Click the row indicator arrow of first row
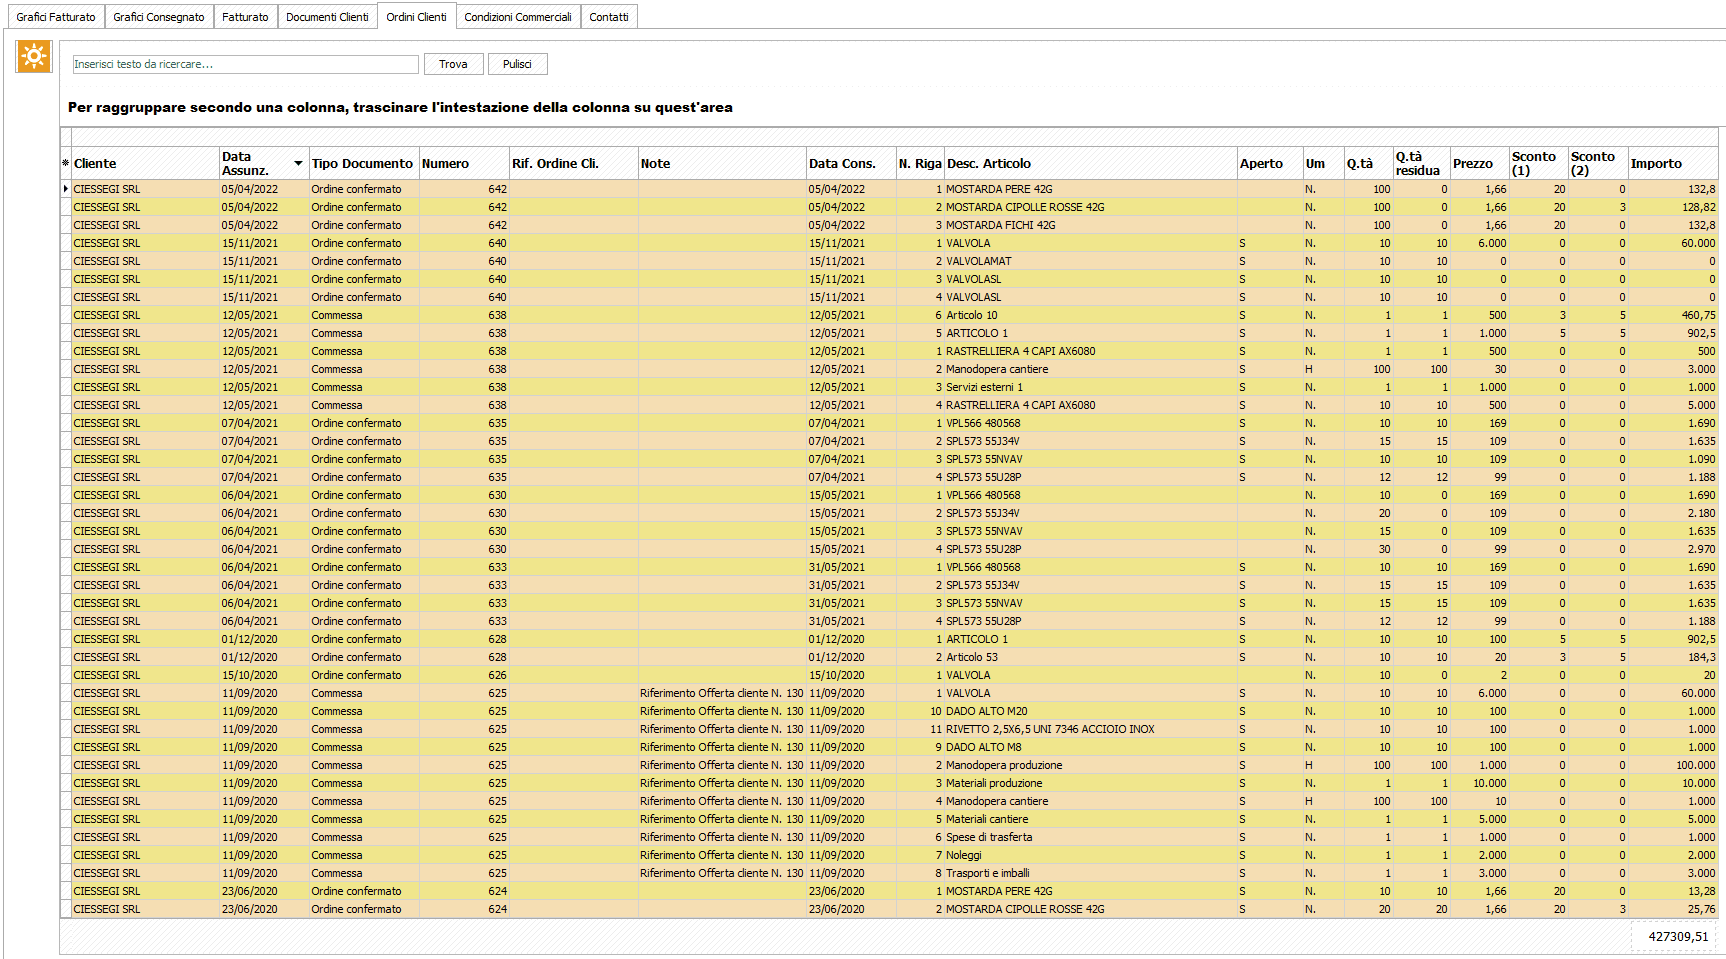The width and height of the screenshot is (1726, 959). pos(66,189)
